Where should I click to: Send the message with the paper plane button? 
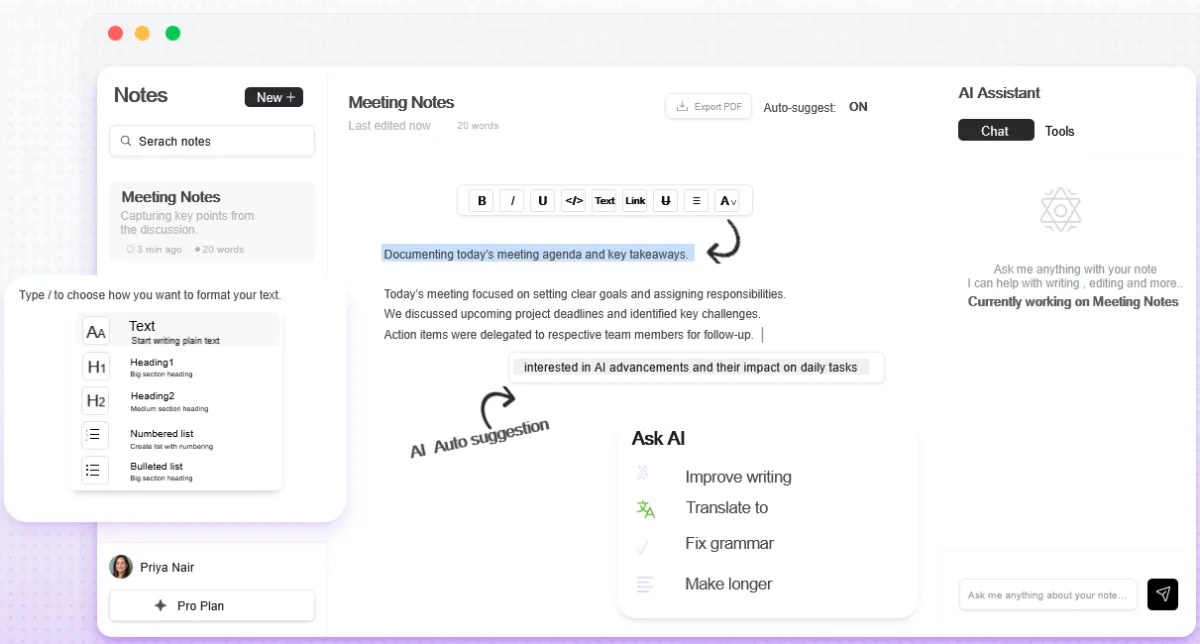[1163, 594]
